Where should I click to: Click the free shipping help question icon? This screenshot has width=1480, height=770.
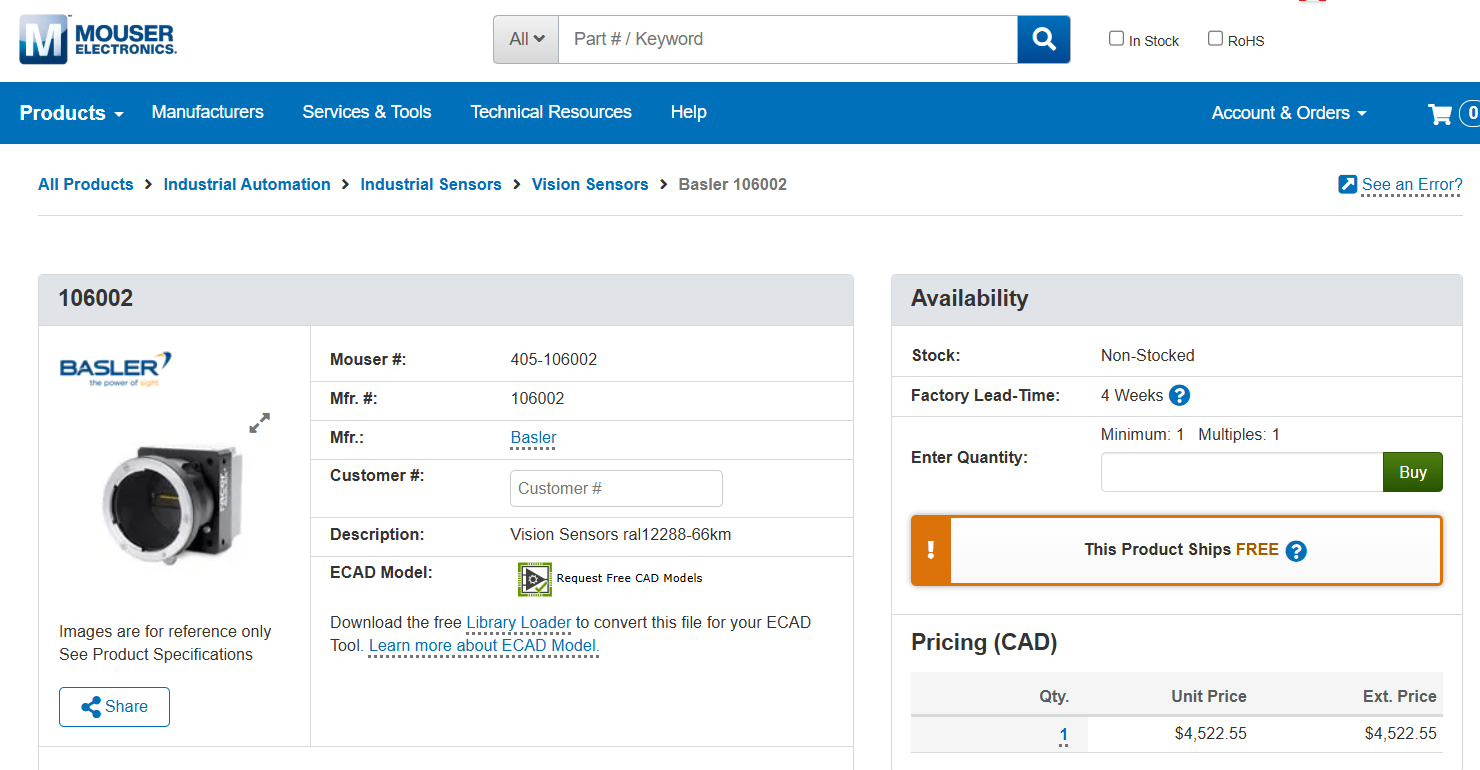1296,551
